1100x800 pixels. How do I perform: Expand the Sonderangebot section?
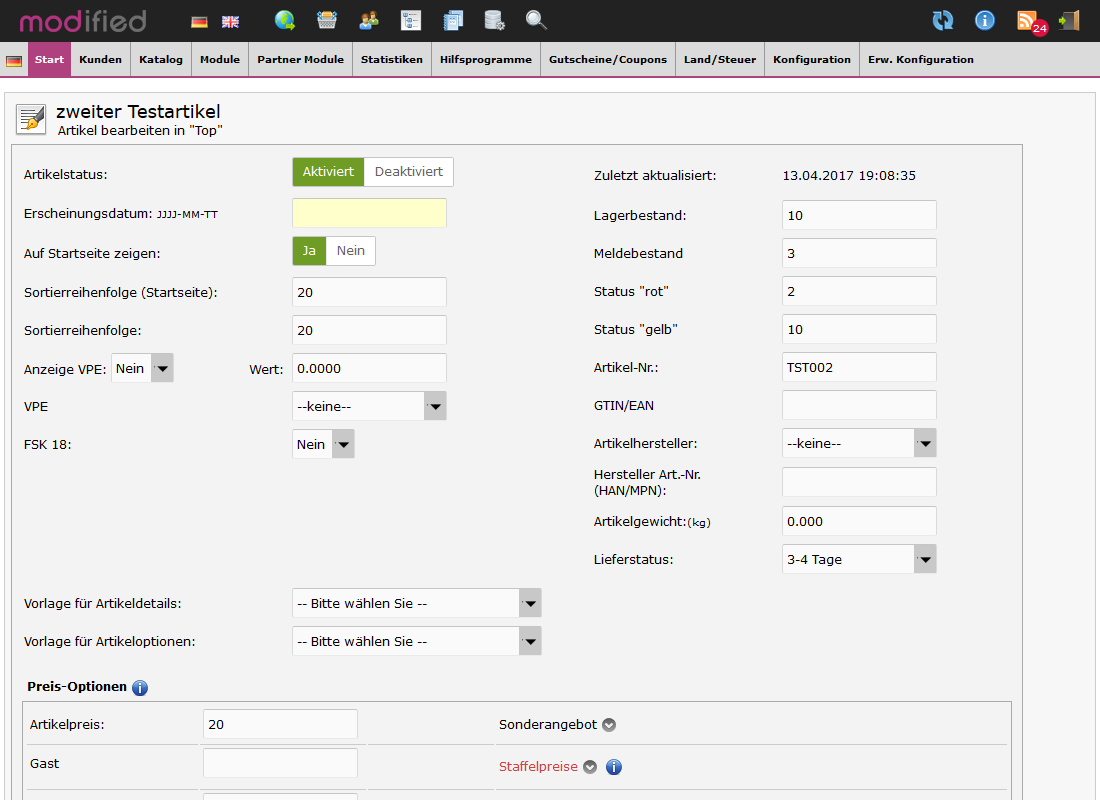[x=608, y=725]
